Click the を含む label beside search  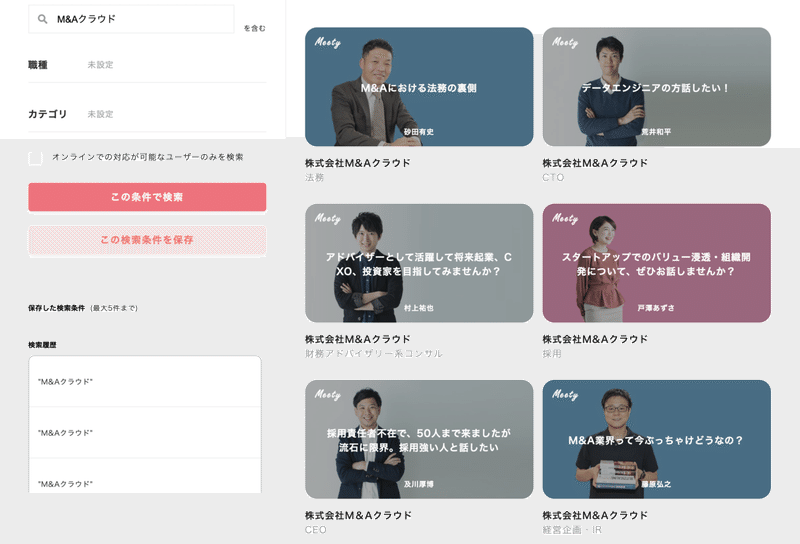coord(255,29)
